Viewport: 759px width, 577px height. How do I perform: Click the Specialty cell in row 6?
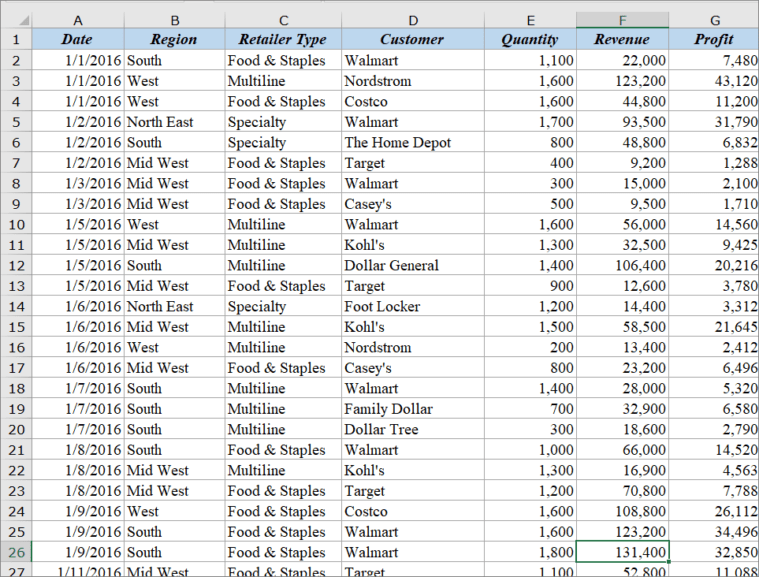[x=283, y=142]
